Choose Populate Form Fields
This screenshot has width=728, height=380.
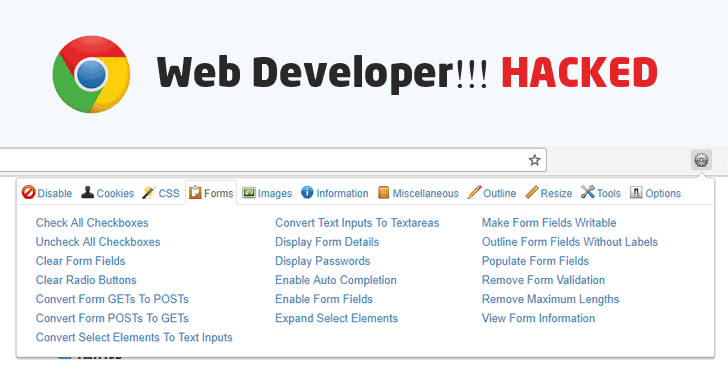coord(535,261)
